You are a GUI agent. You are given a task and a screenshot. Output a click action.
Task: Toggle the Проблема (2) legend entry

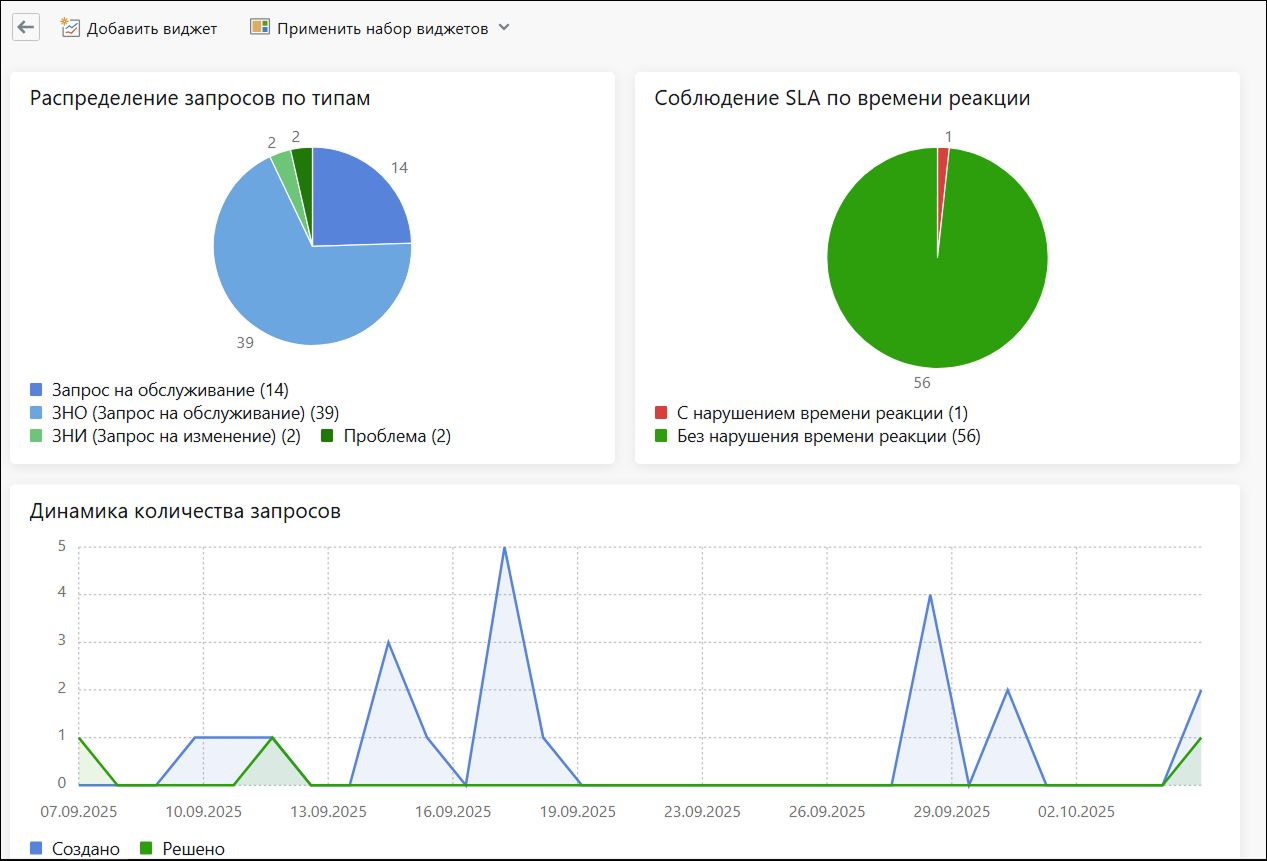(386, 436)
